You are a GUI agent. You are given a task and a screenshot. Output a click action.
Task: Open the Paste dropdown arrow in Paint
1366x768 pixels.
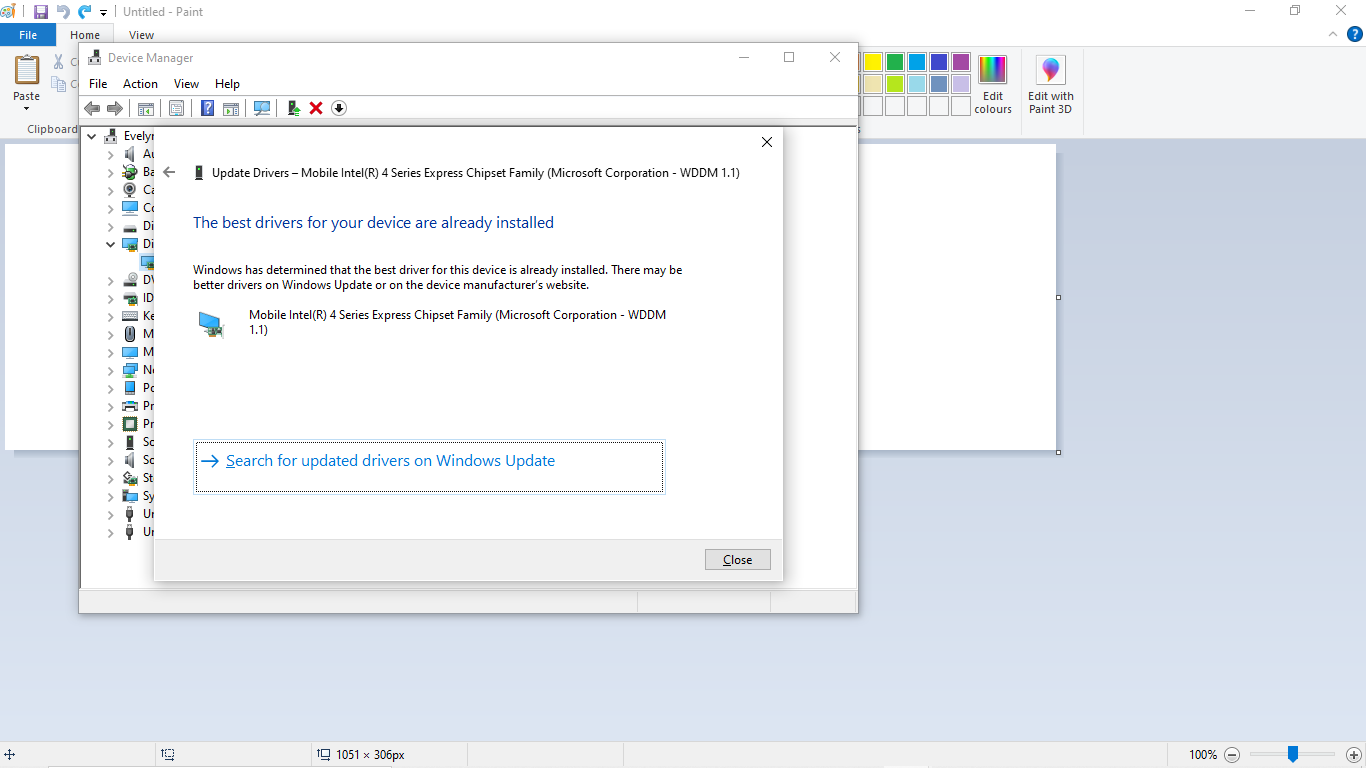coord(27,109)
